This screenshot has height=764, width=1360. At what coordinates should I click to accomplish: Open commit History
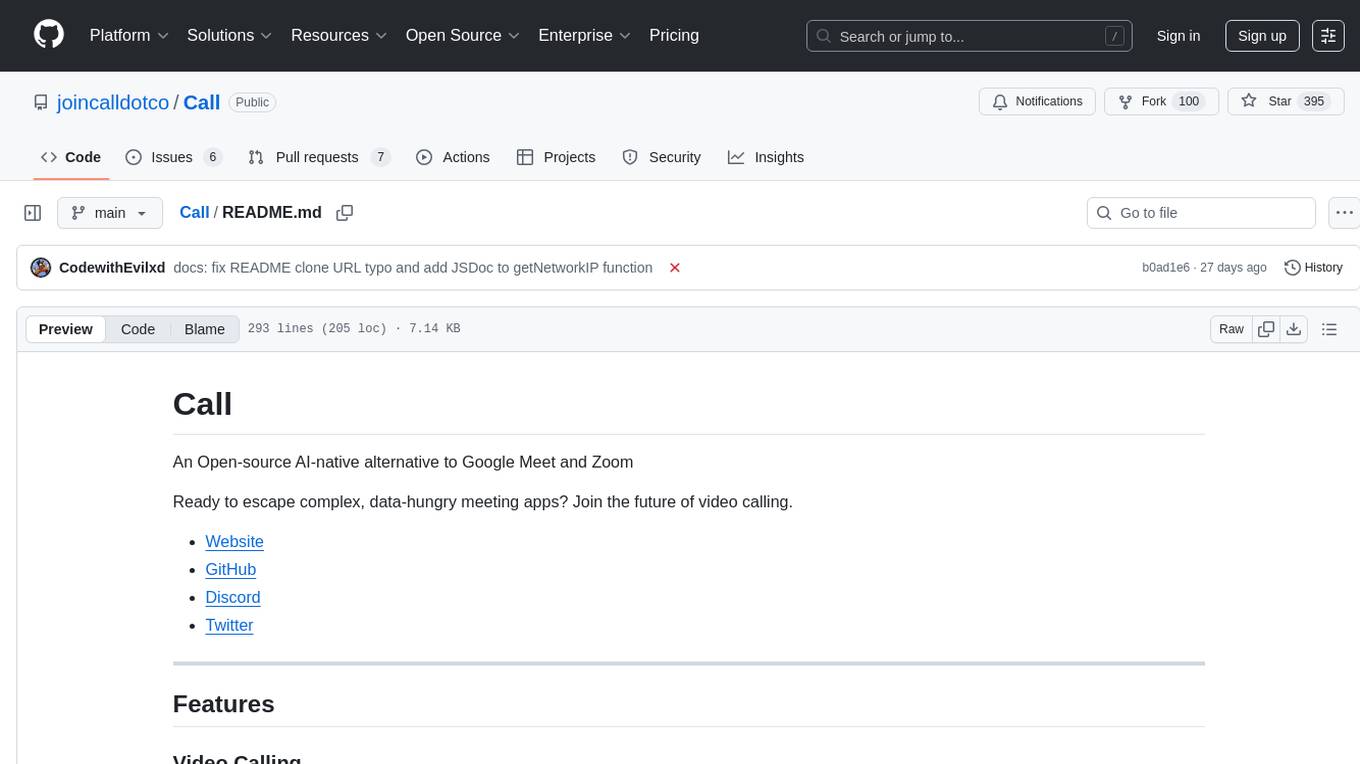tap(1313, 268)
